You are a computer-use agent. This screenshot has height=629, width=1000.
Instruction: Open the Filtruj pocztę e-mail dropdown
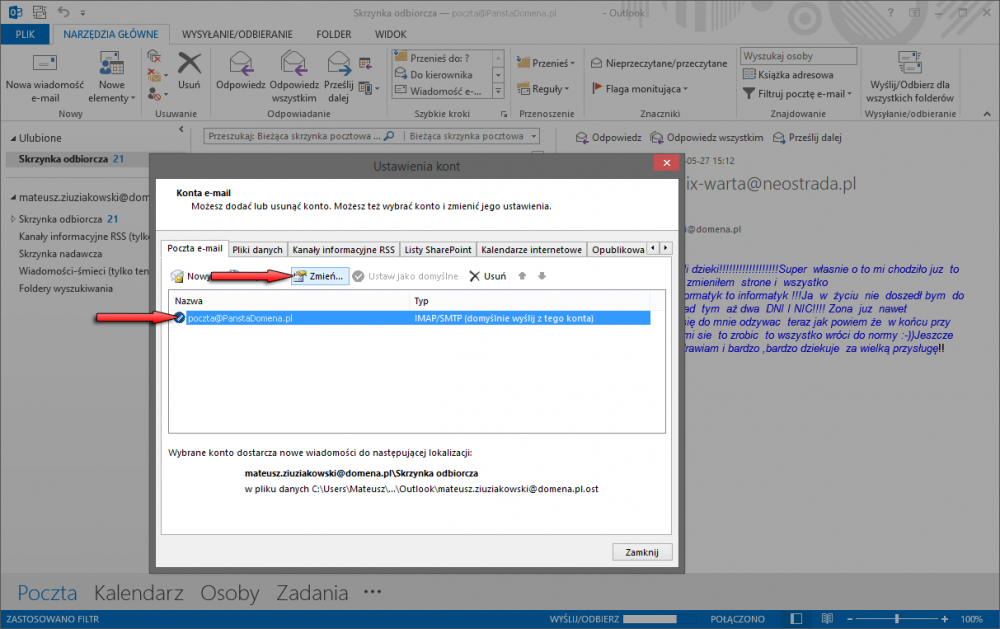click(797, 94)
